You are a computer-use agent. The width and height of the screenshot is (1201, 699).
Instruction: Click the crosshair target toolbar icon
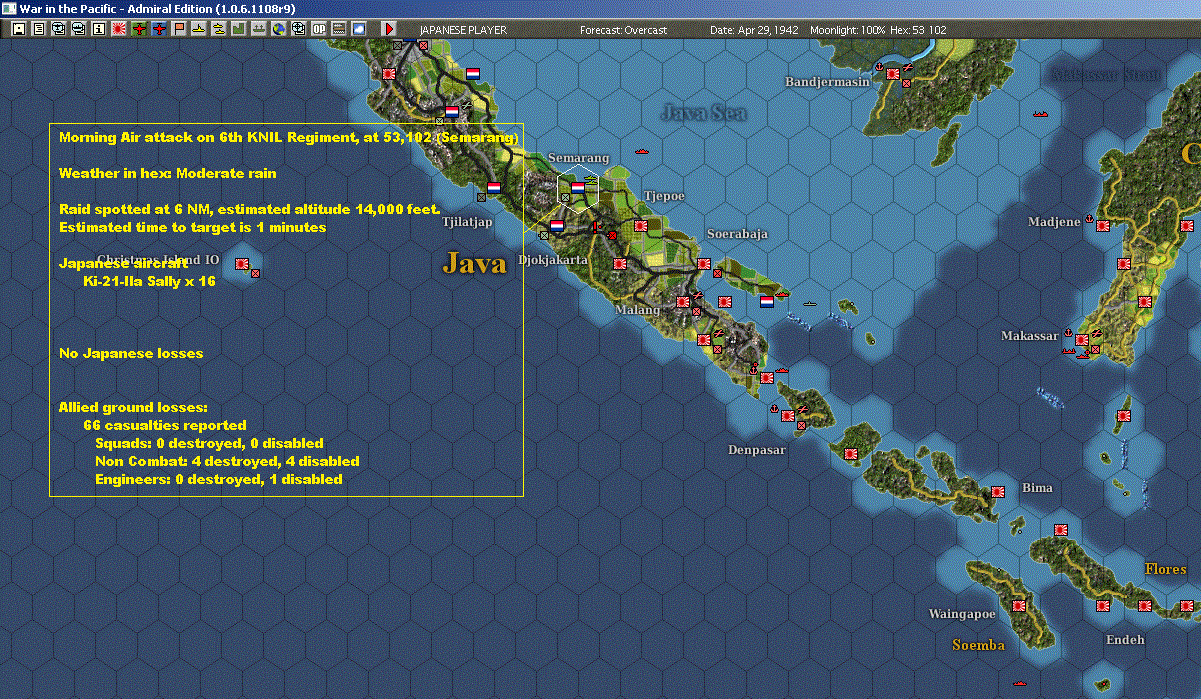click(x=299, y=29)
